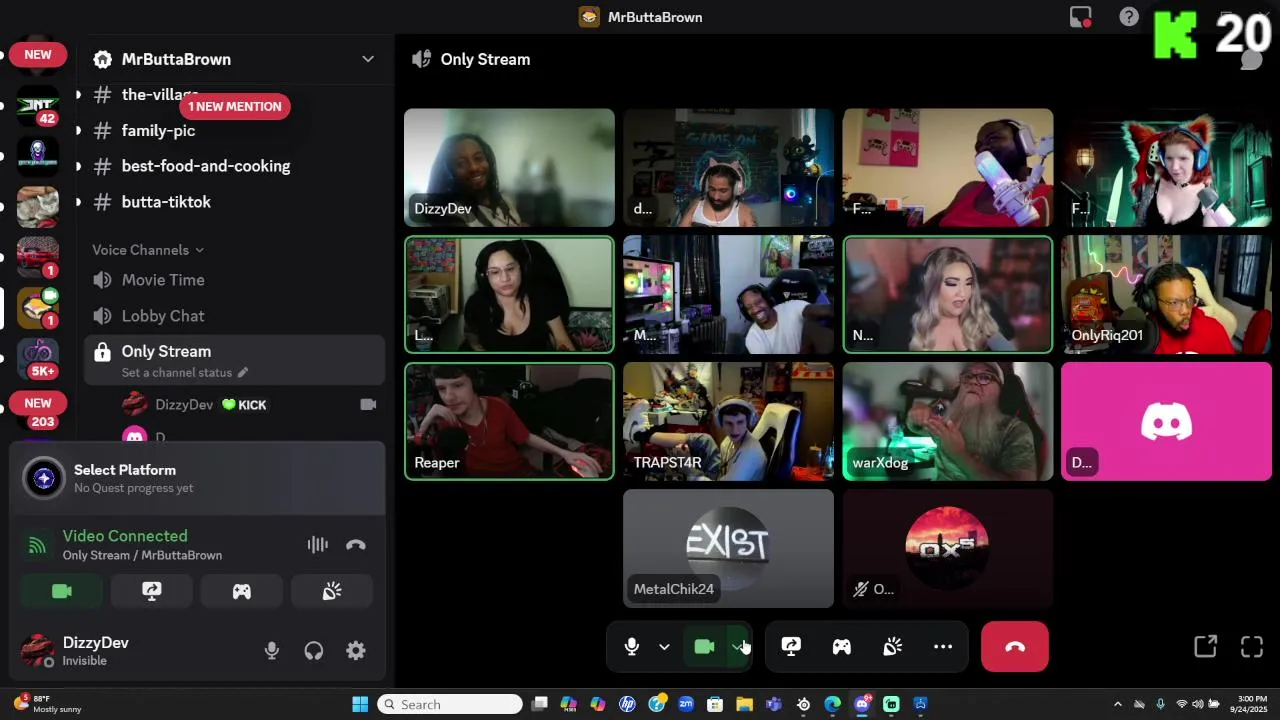
Task: Open weather widget showing 88°F
Action: [47, 704]
